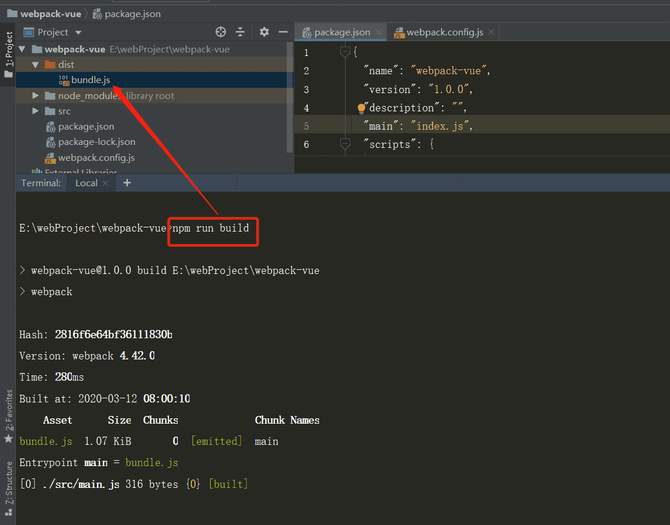Collapse the dist folder arrow
The width and height of the screenshot is (670, 525).
tap(35, 65)
